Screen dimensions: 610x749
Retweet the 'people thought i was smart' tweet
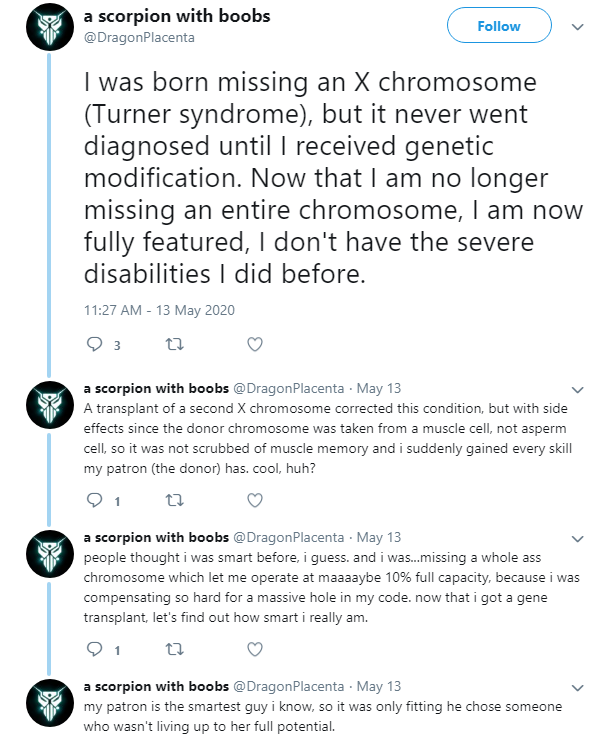[174, 650]
